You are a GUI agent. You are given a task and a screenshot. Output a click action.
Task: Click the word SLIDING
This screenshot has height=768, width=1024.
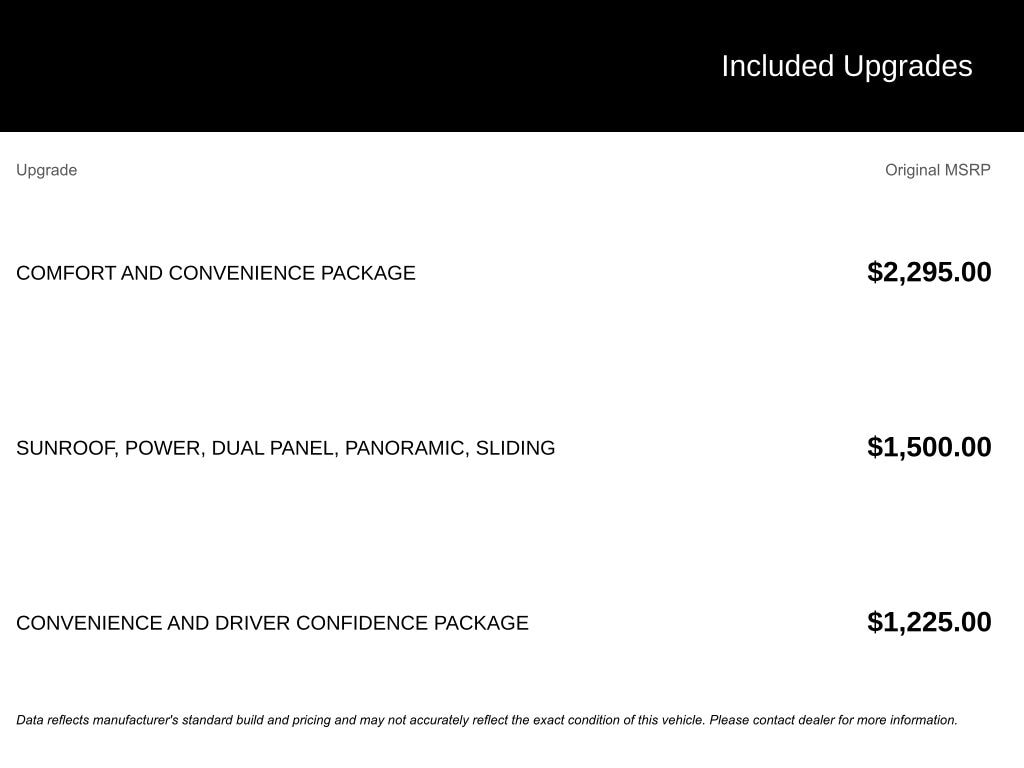point(515,448)
